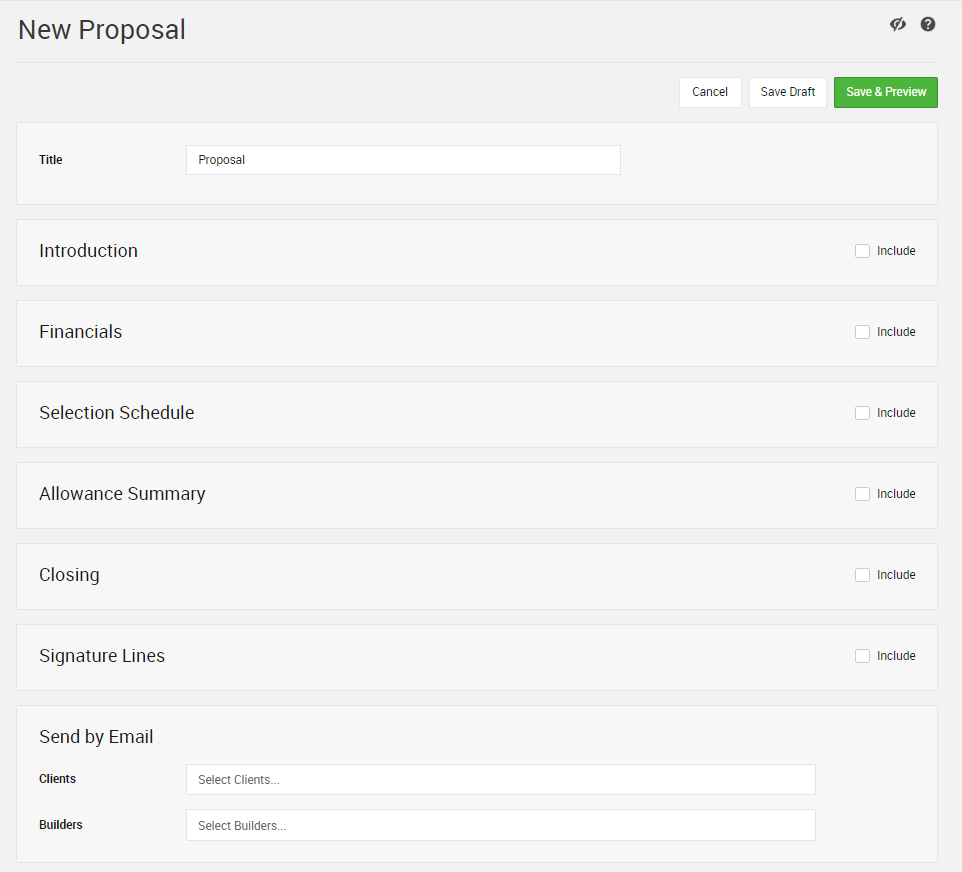Click the Title field label
The image size is (962, 872).
click(x=50, y=160)
